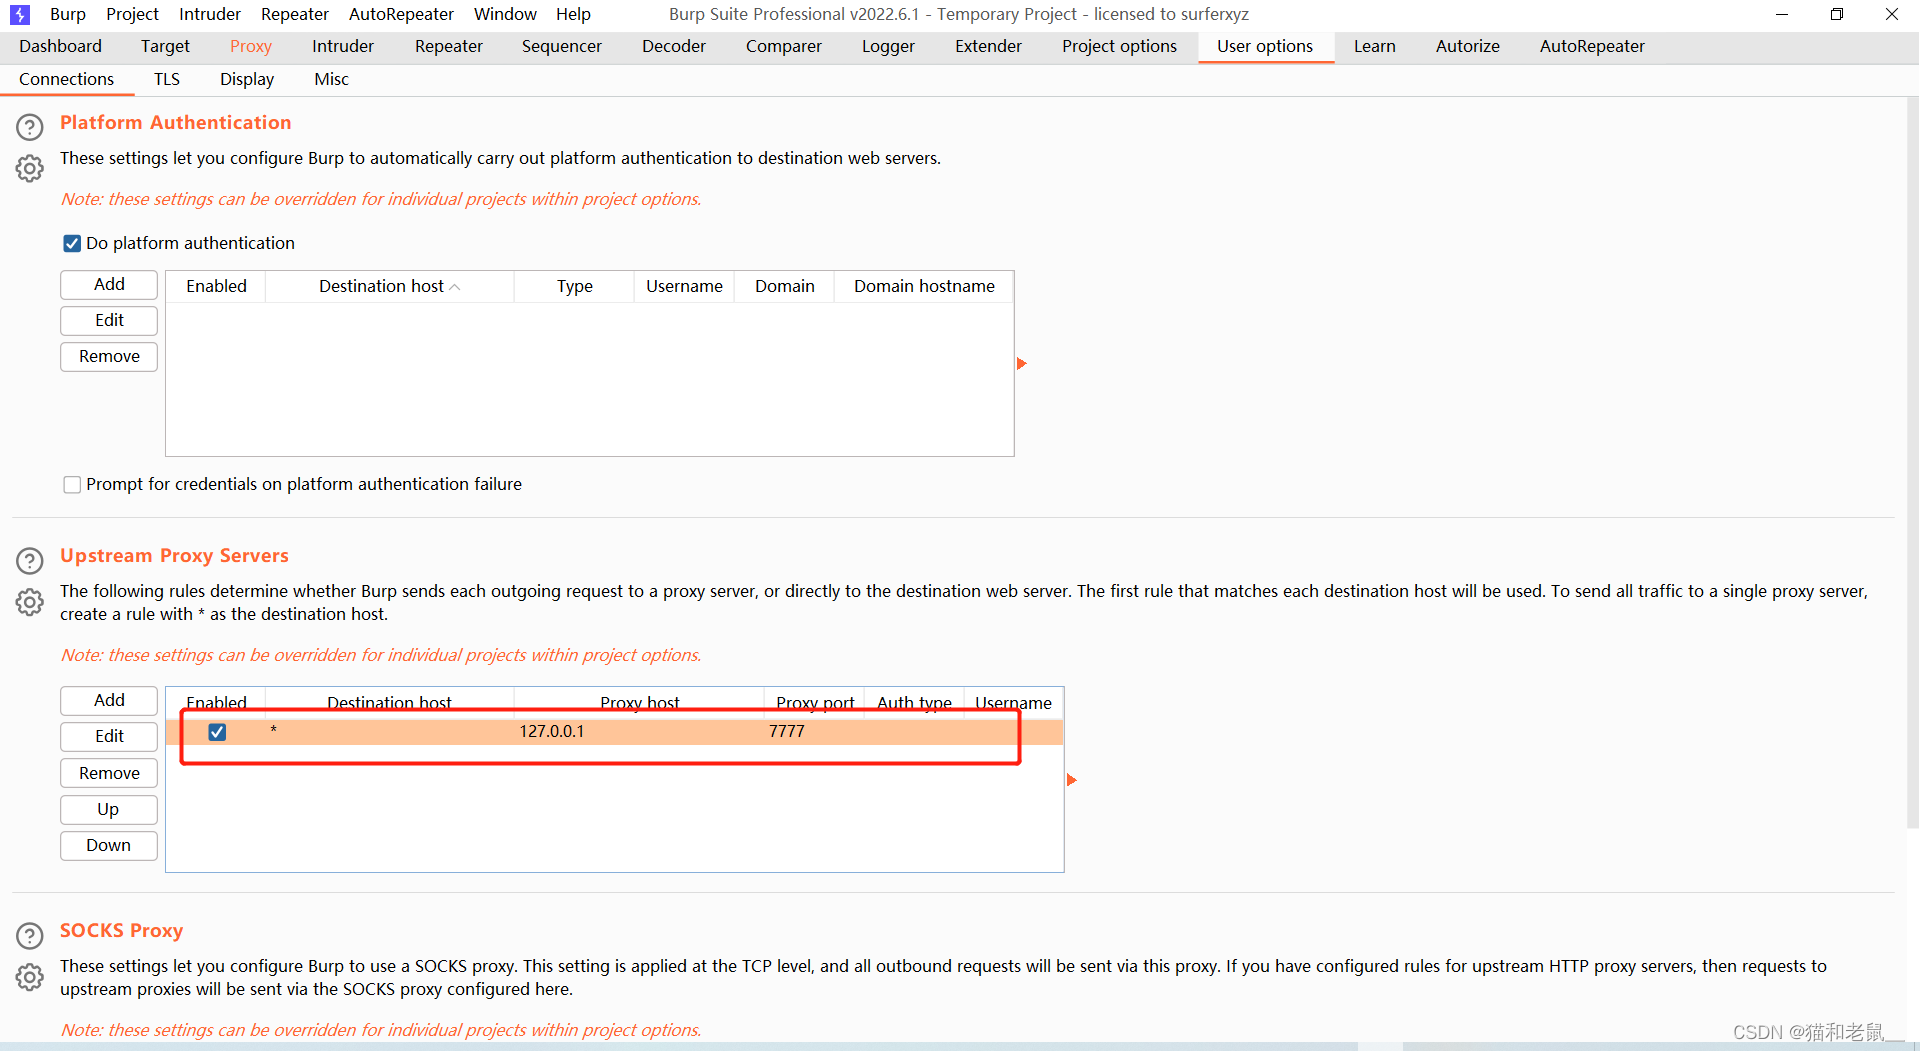This screenshot has width=1920, height=1051.
Task: Open the Window menu
Action: pyautogui.click(x=505, y=14)
